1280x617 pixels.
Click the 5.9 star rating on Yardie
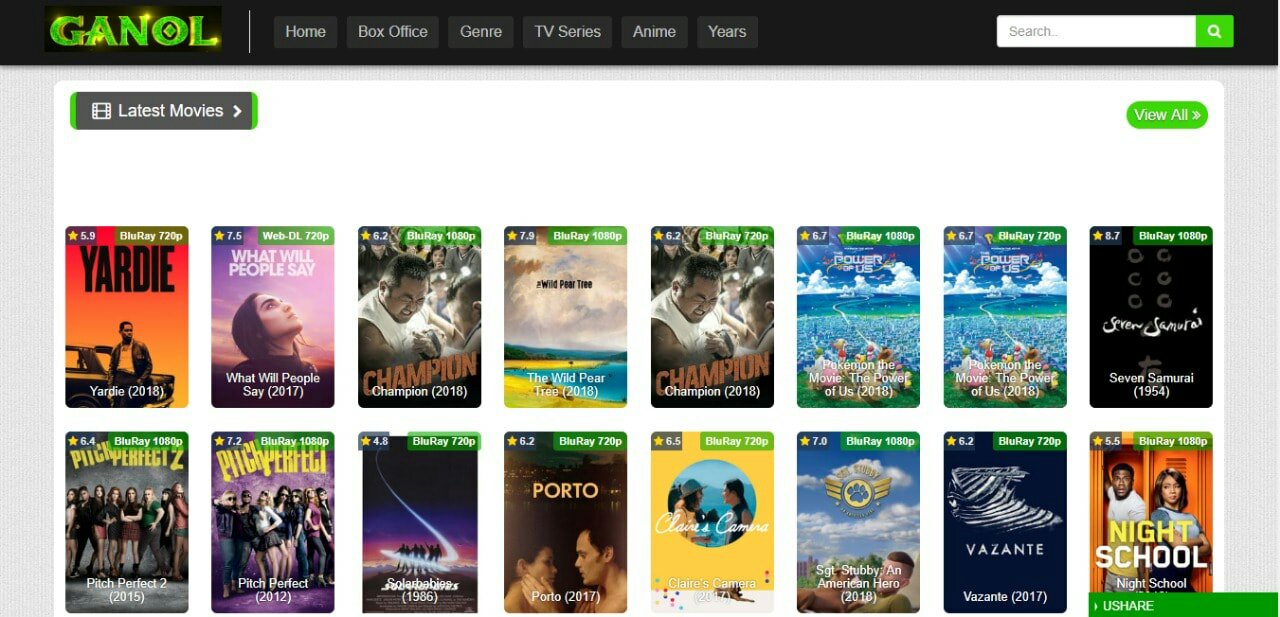tap(81, 236)
